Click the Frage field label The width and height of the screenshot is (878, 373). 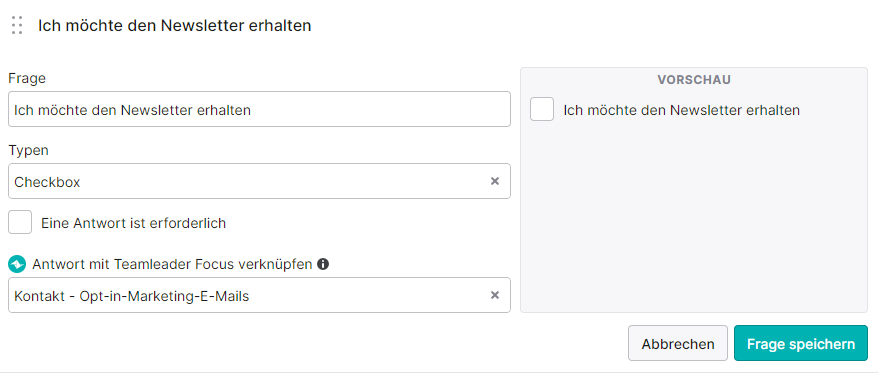pyautogui.click(x=27, y=79)
